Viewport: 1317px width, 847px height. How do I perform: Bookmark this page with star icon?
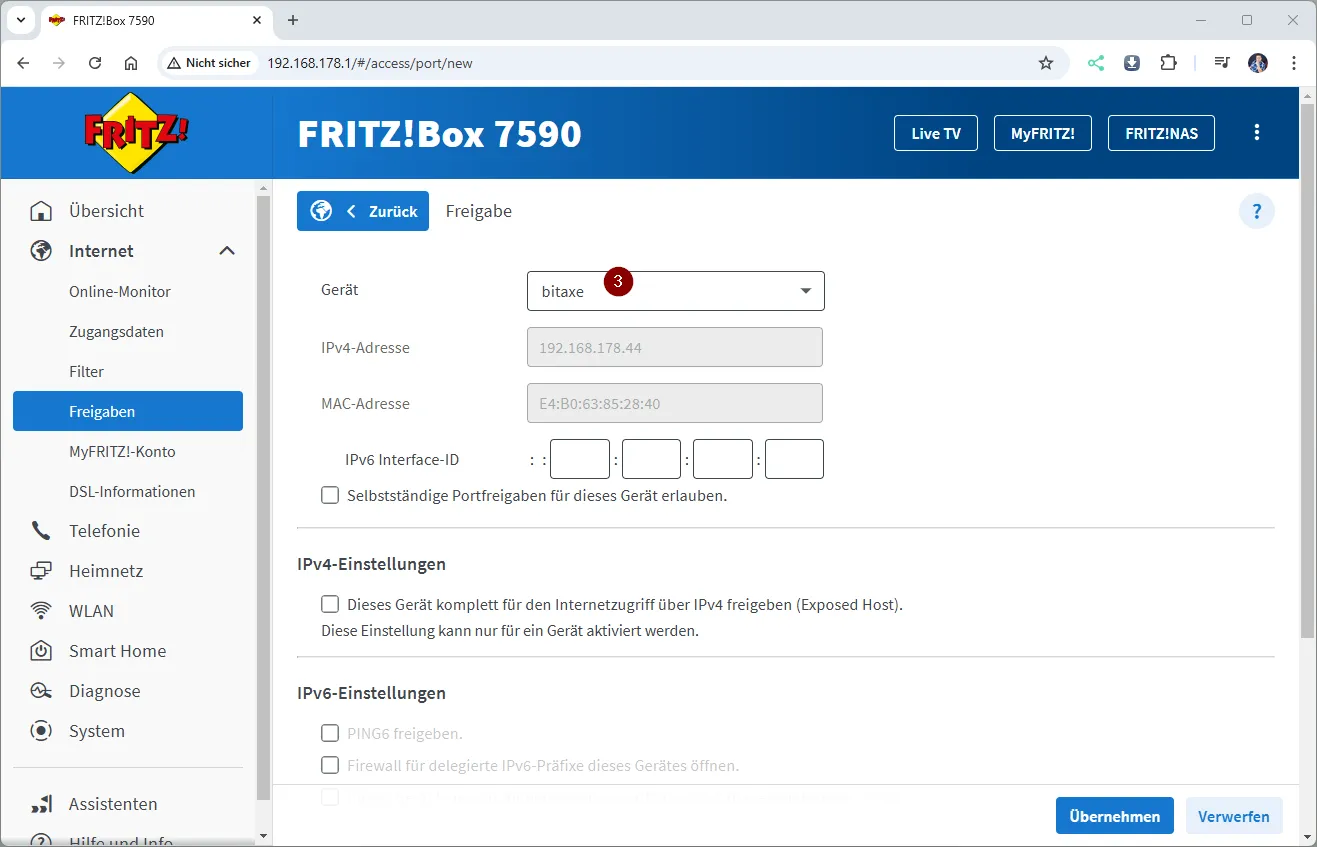1046,63
